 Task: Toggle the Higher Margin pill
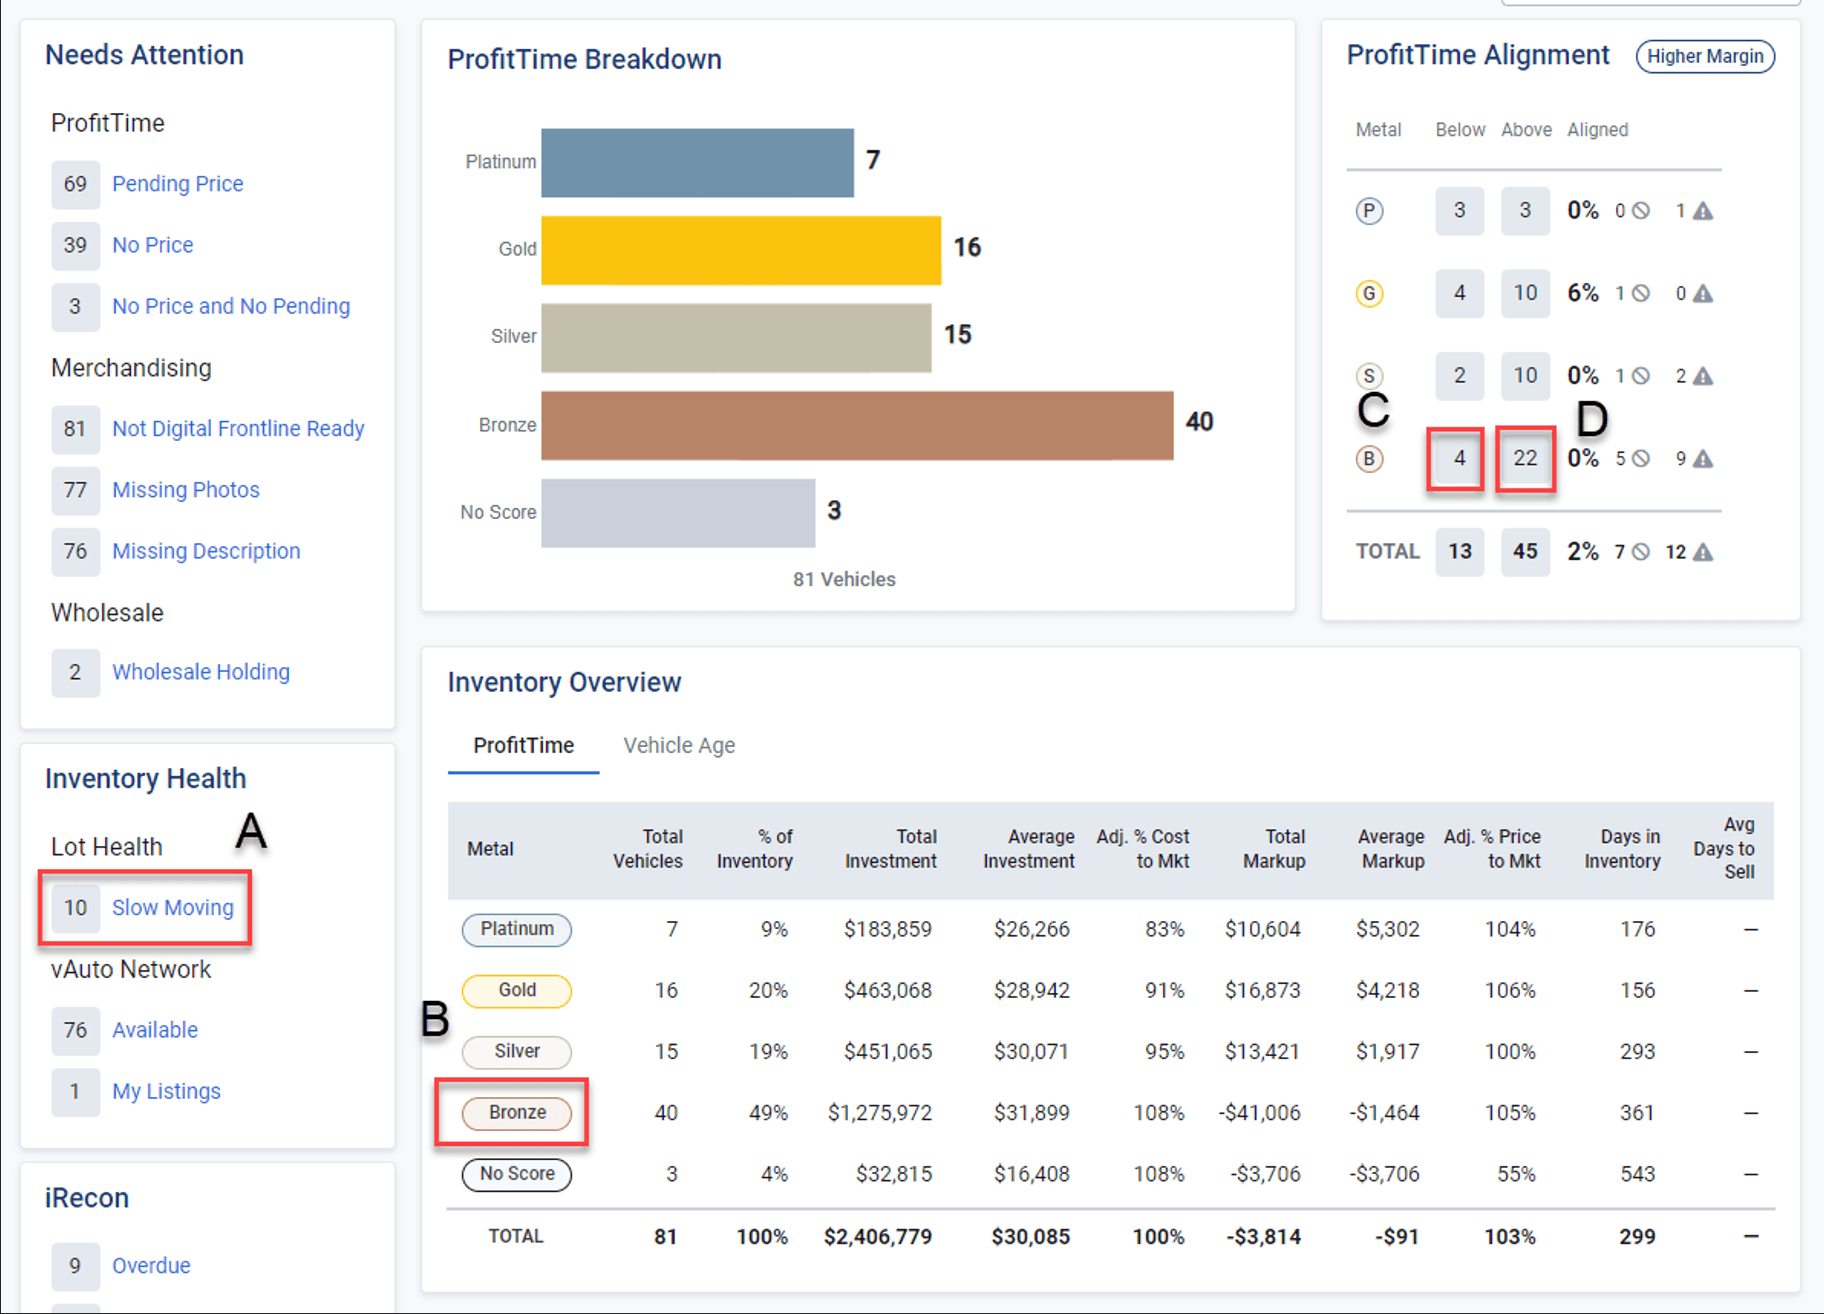1705,57
